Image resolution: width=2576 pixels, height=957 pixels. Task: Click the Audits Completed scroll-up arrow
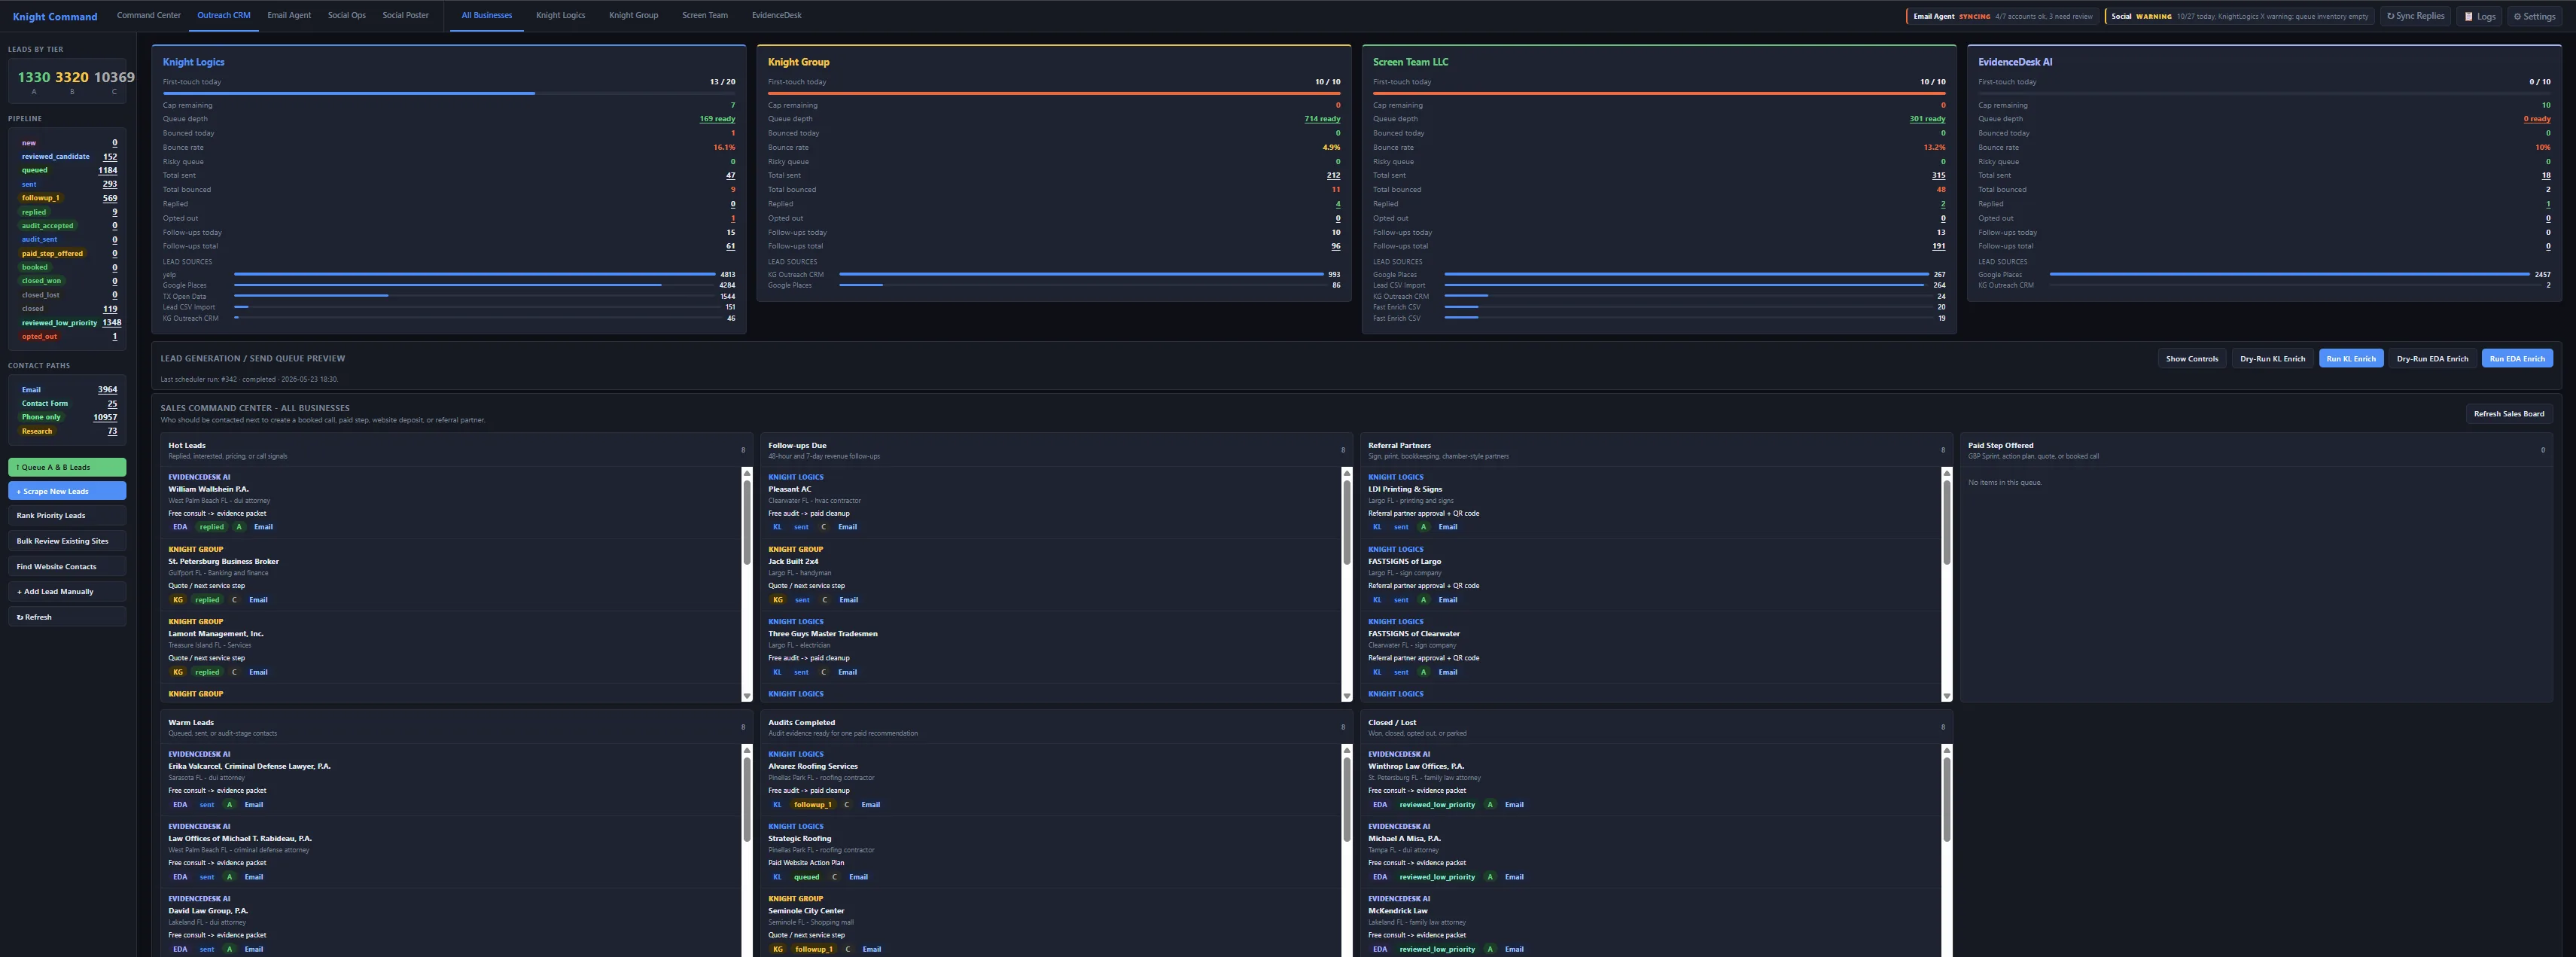1346,749
